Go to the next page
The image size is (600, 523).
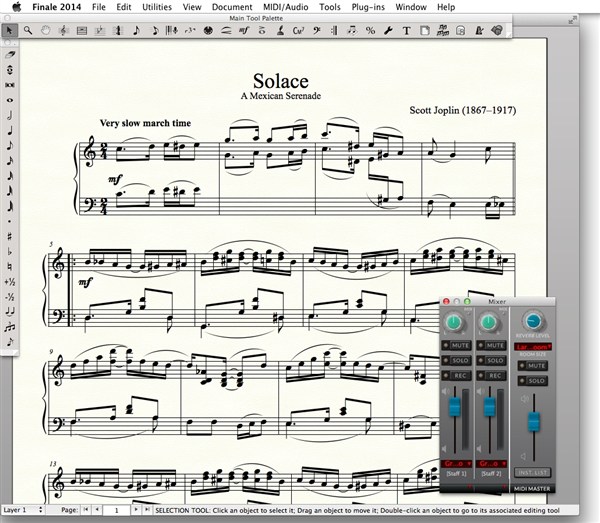tap(136, 510)
